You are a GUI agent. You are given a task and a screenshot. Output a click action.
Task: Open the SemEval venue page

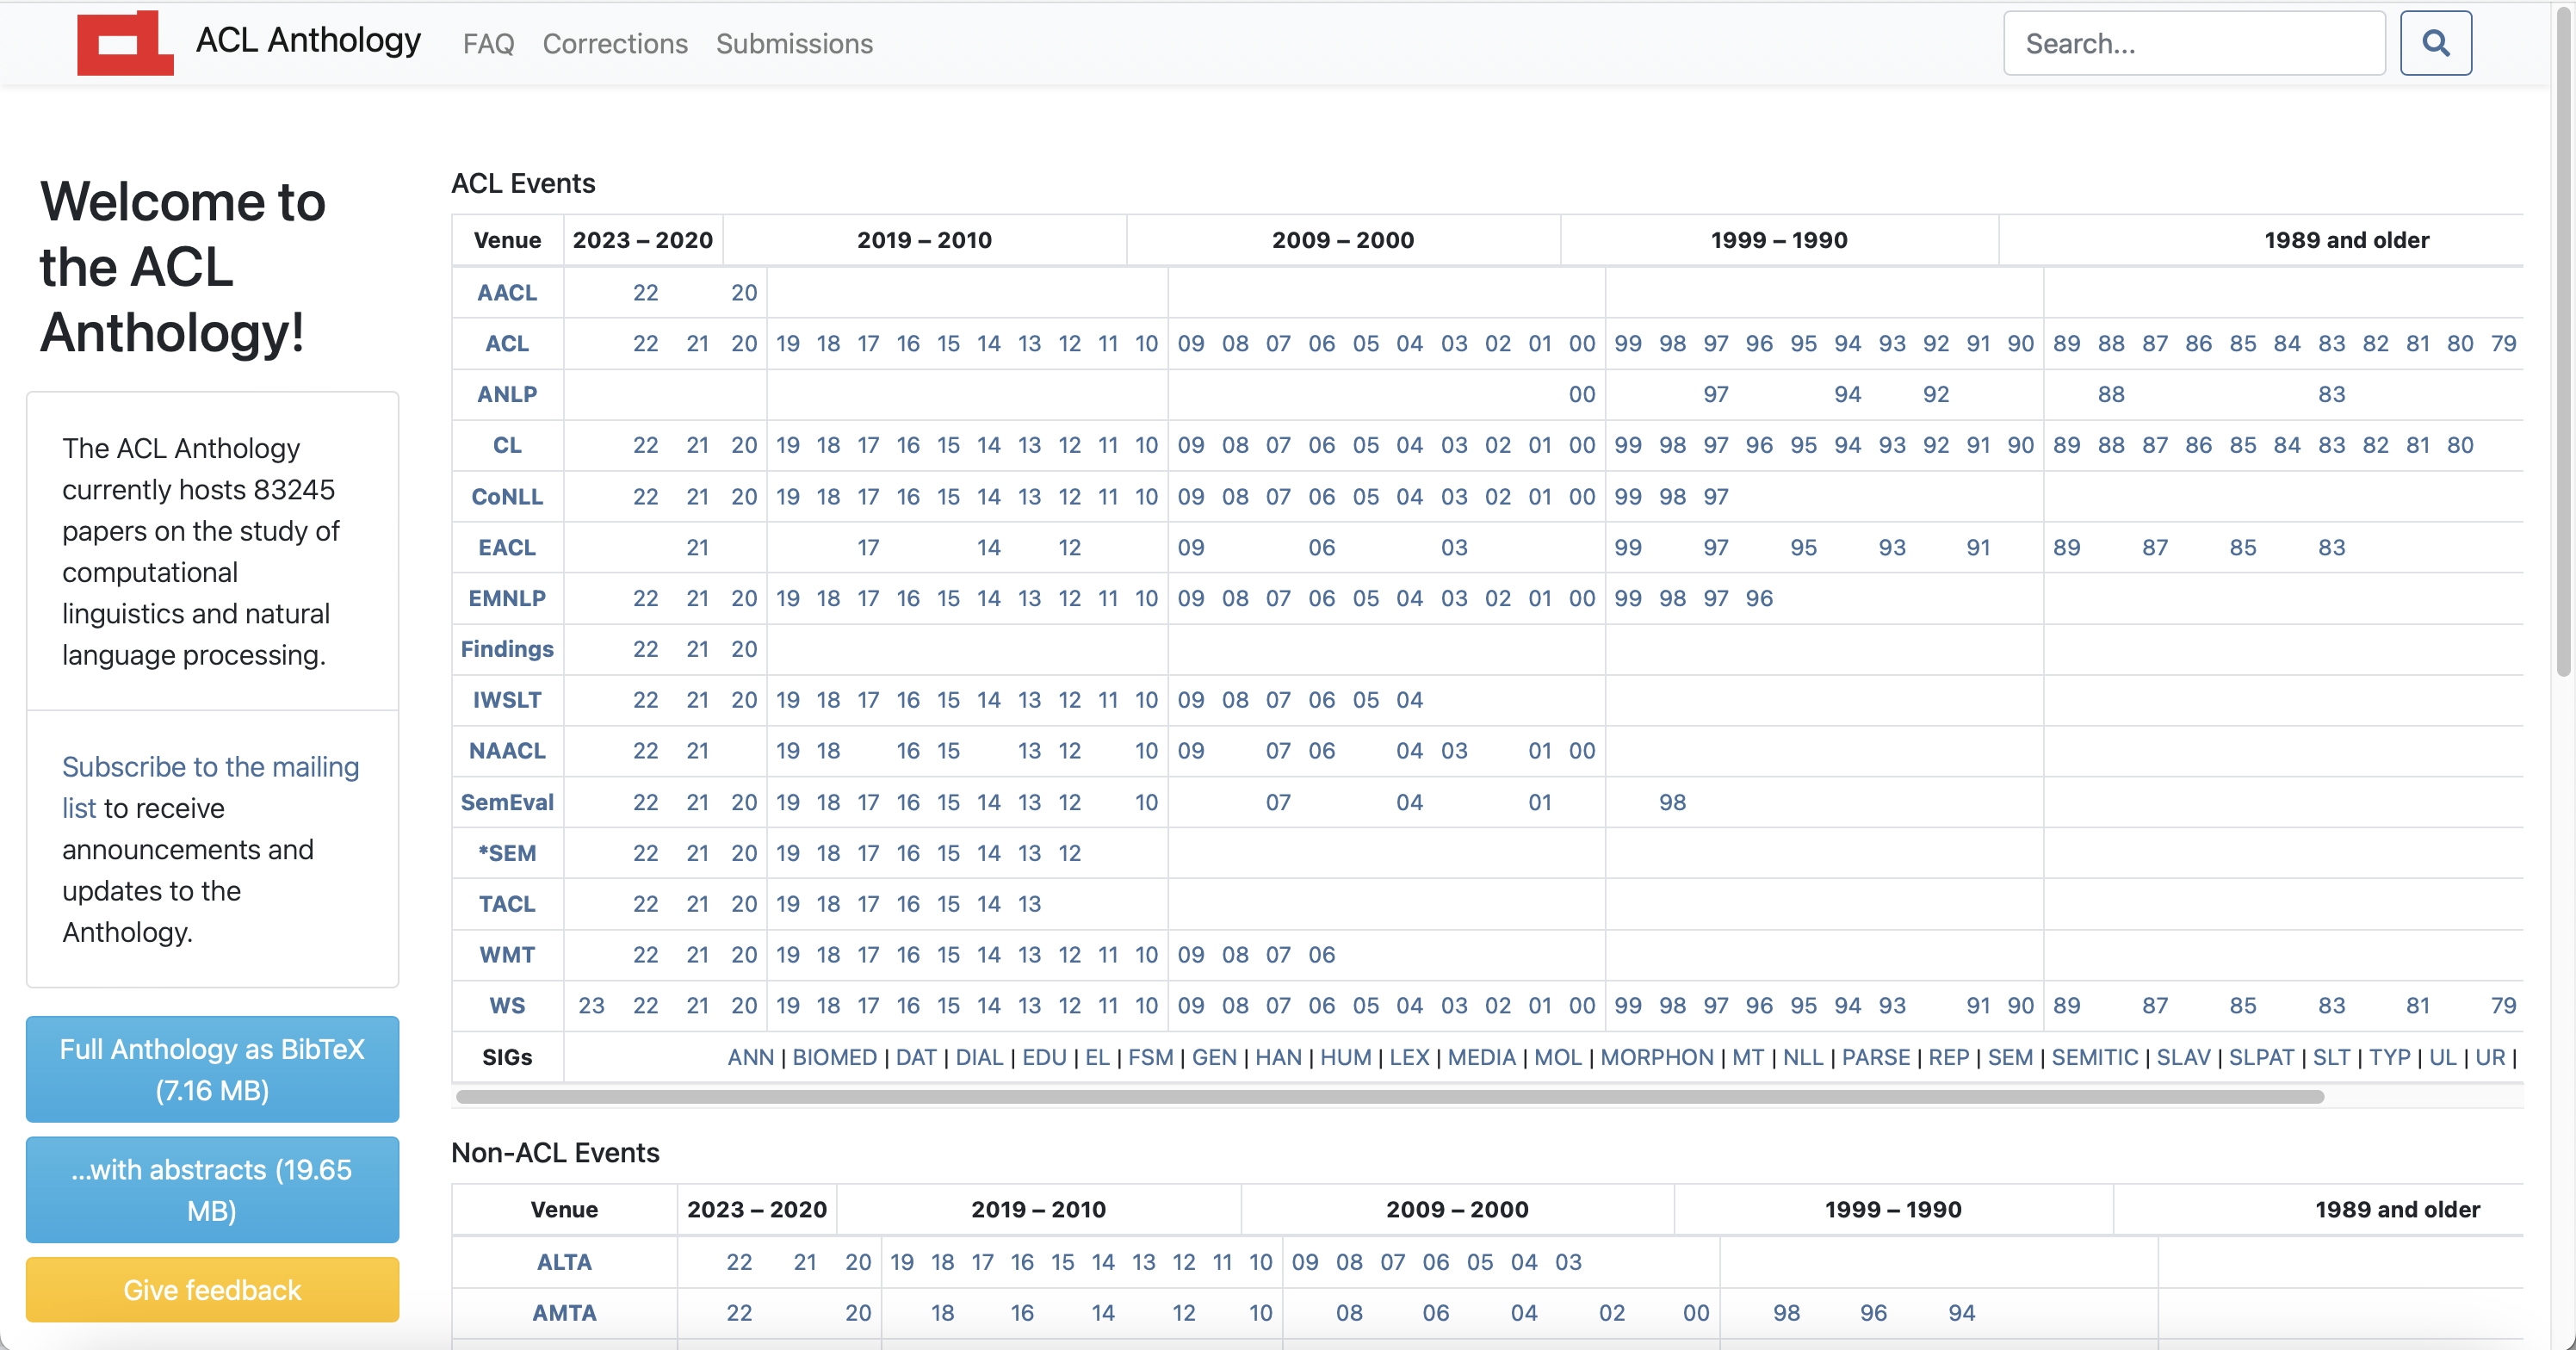pos(507,802)
